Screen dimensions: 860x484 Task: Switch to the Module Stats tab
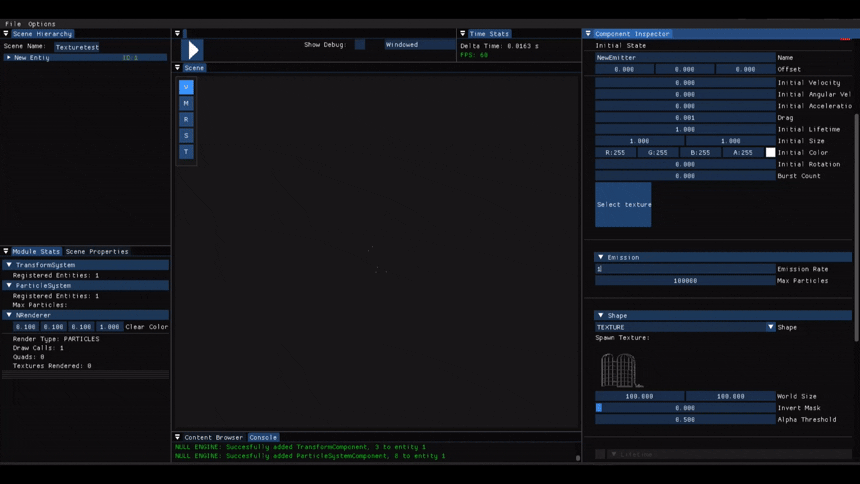click(x=36, y=251)
